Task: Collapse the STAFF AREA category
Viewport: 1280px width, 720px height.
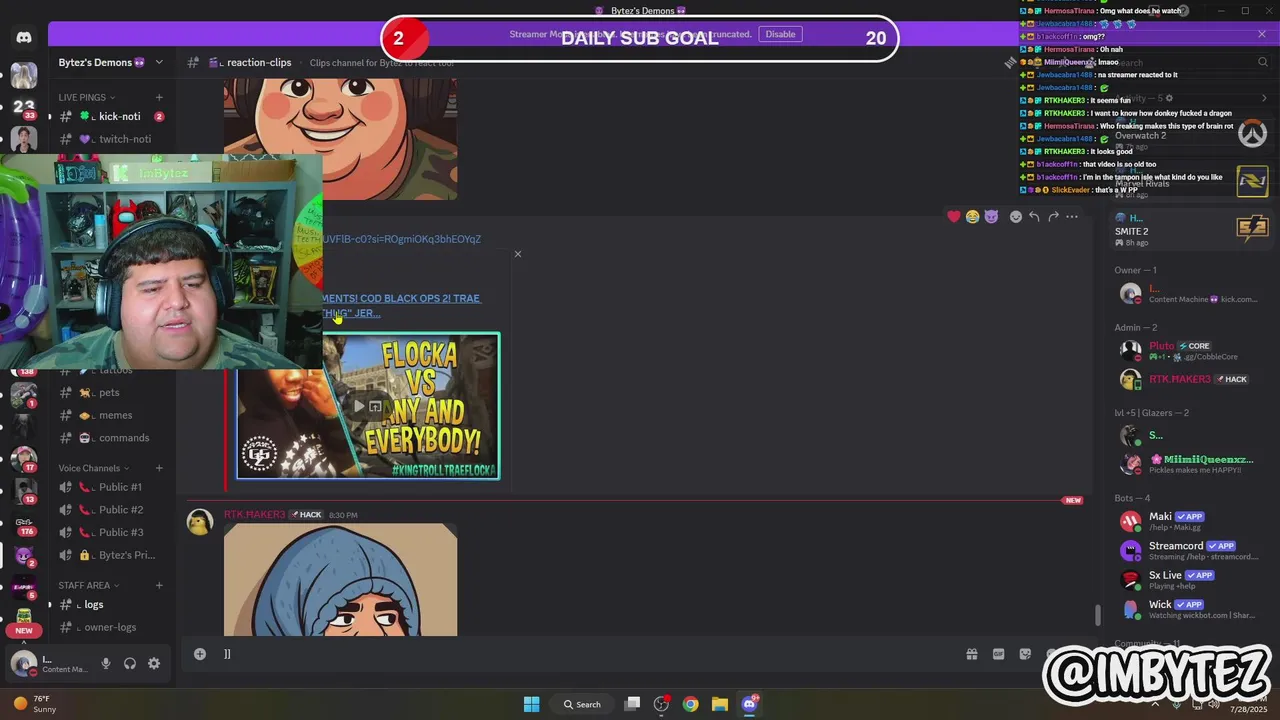Action: tap(88, 585)
